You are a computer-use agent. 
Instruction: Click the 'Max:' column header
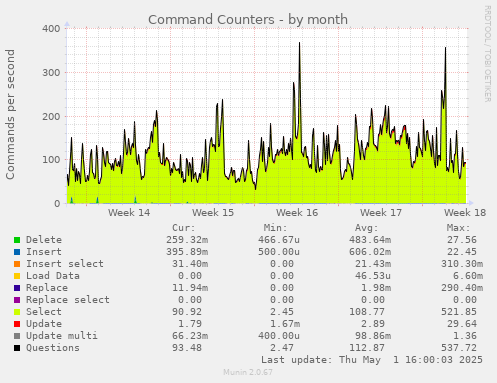point(458,228)
